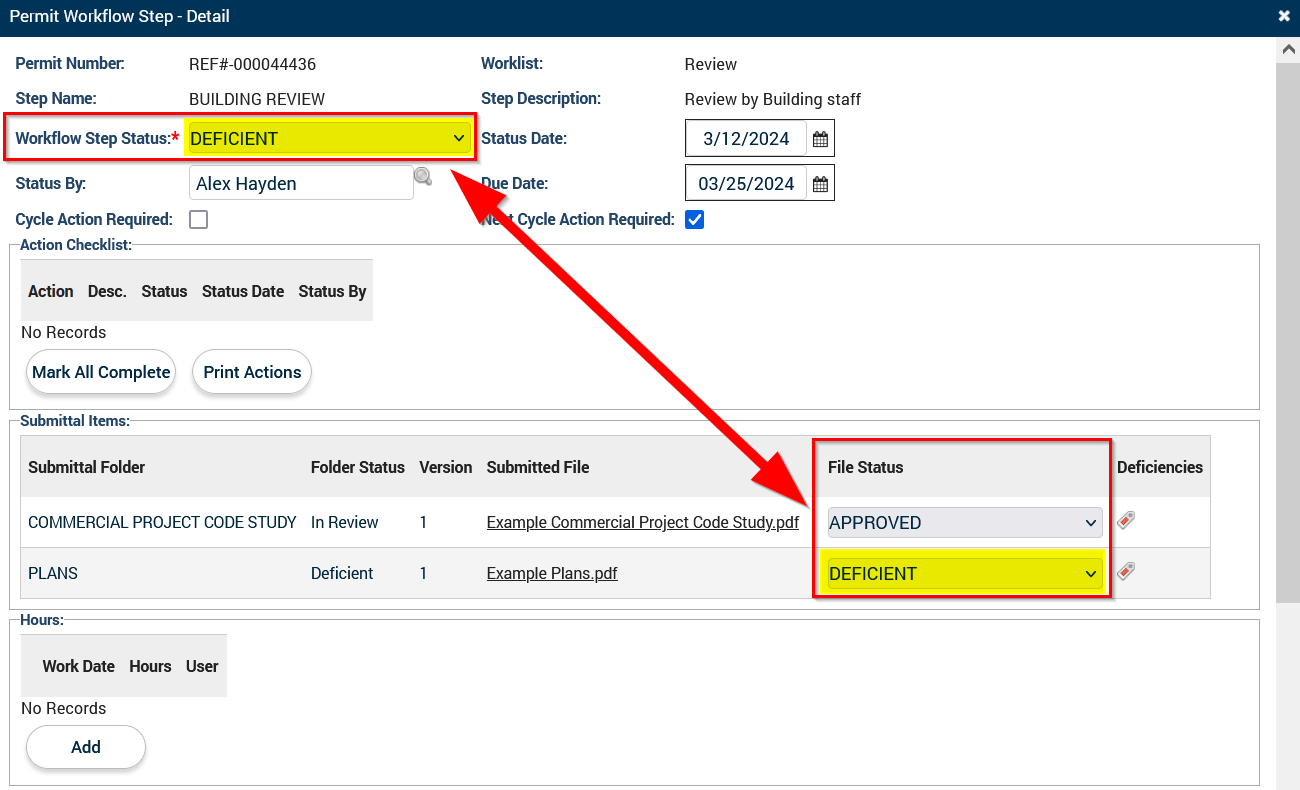The height and width of the screenshot is (790, 1300).
Task: Open deficiencies tag for Commercial Project Code Study
Action: [1126, 520]
